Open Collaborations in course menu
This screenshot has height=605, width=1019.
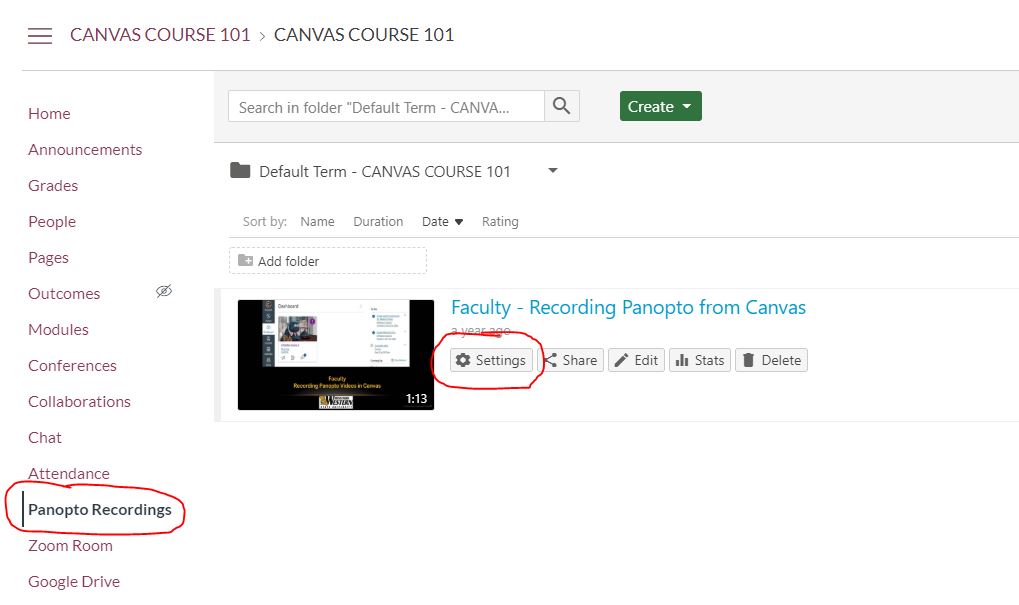(79, 402)
